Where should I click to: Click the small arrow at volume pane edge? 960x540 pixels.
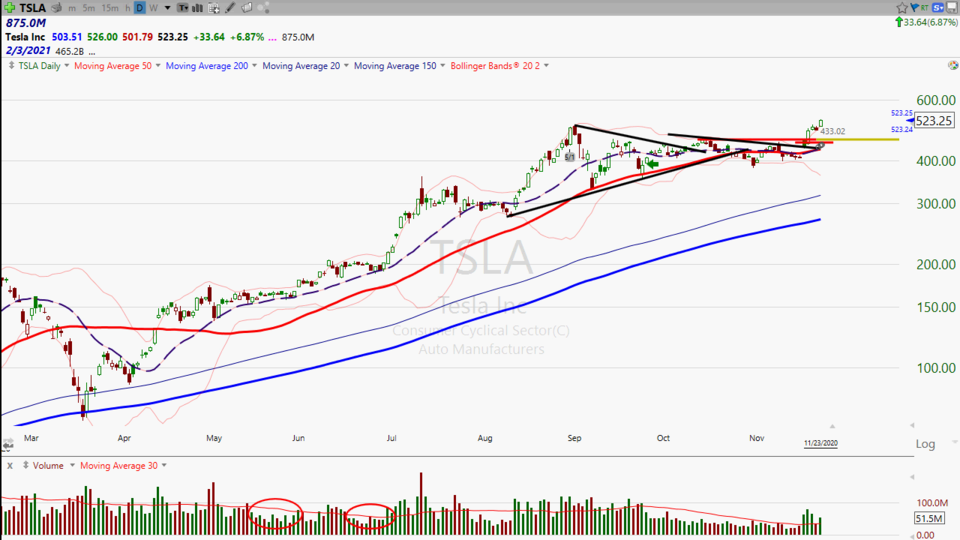click(x=912, y=477)
